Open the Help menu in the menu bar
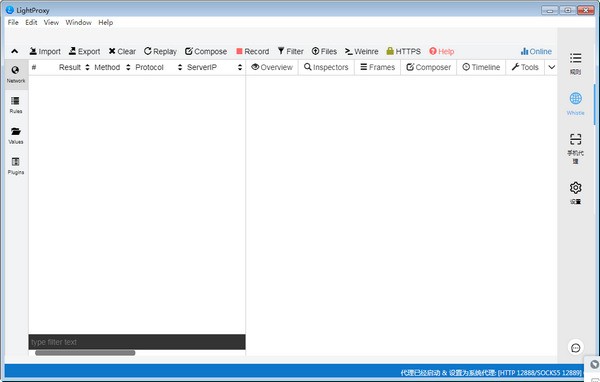600x382 pixels. (106, 22)
